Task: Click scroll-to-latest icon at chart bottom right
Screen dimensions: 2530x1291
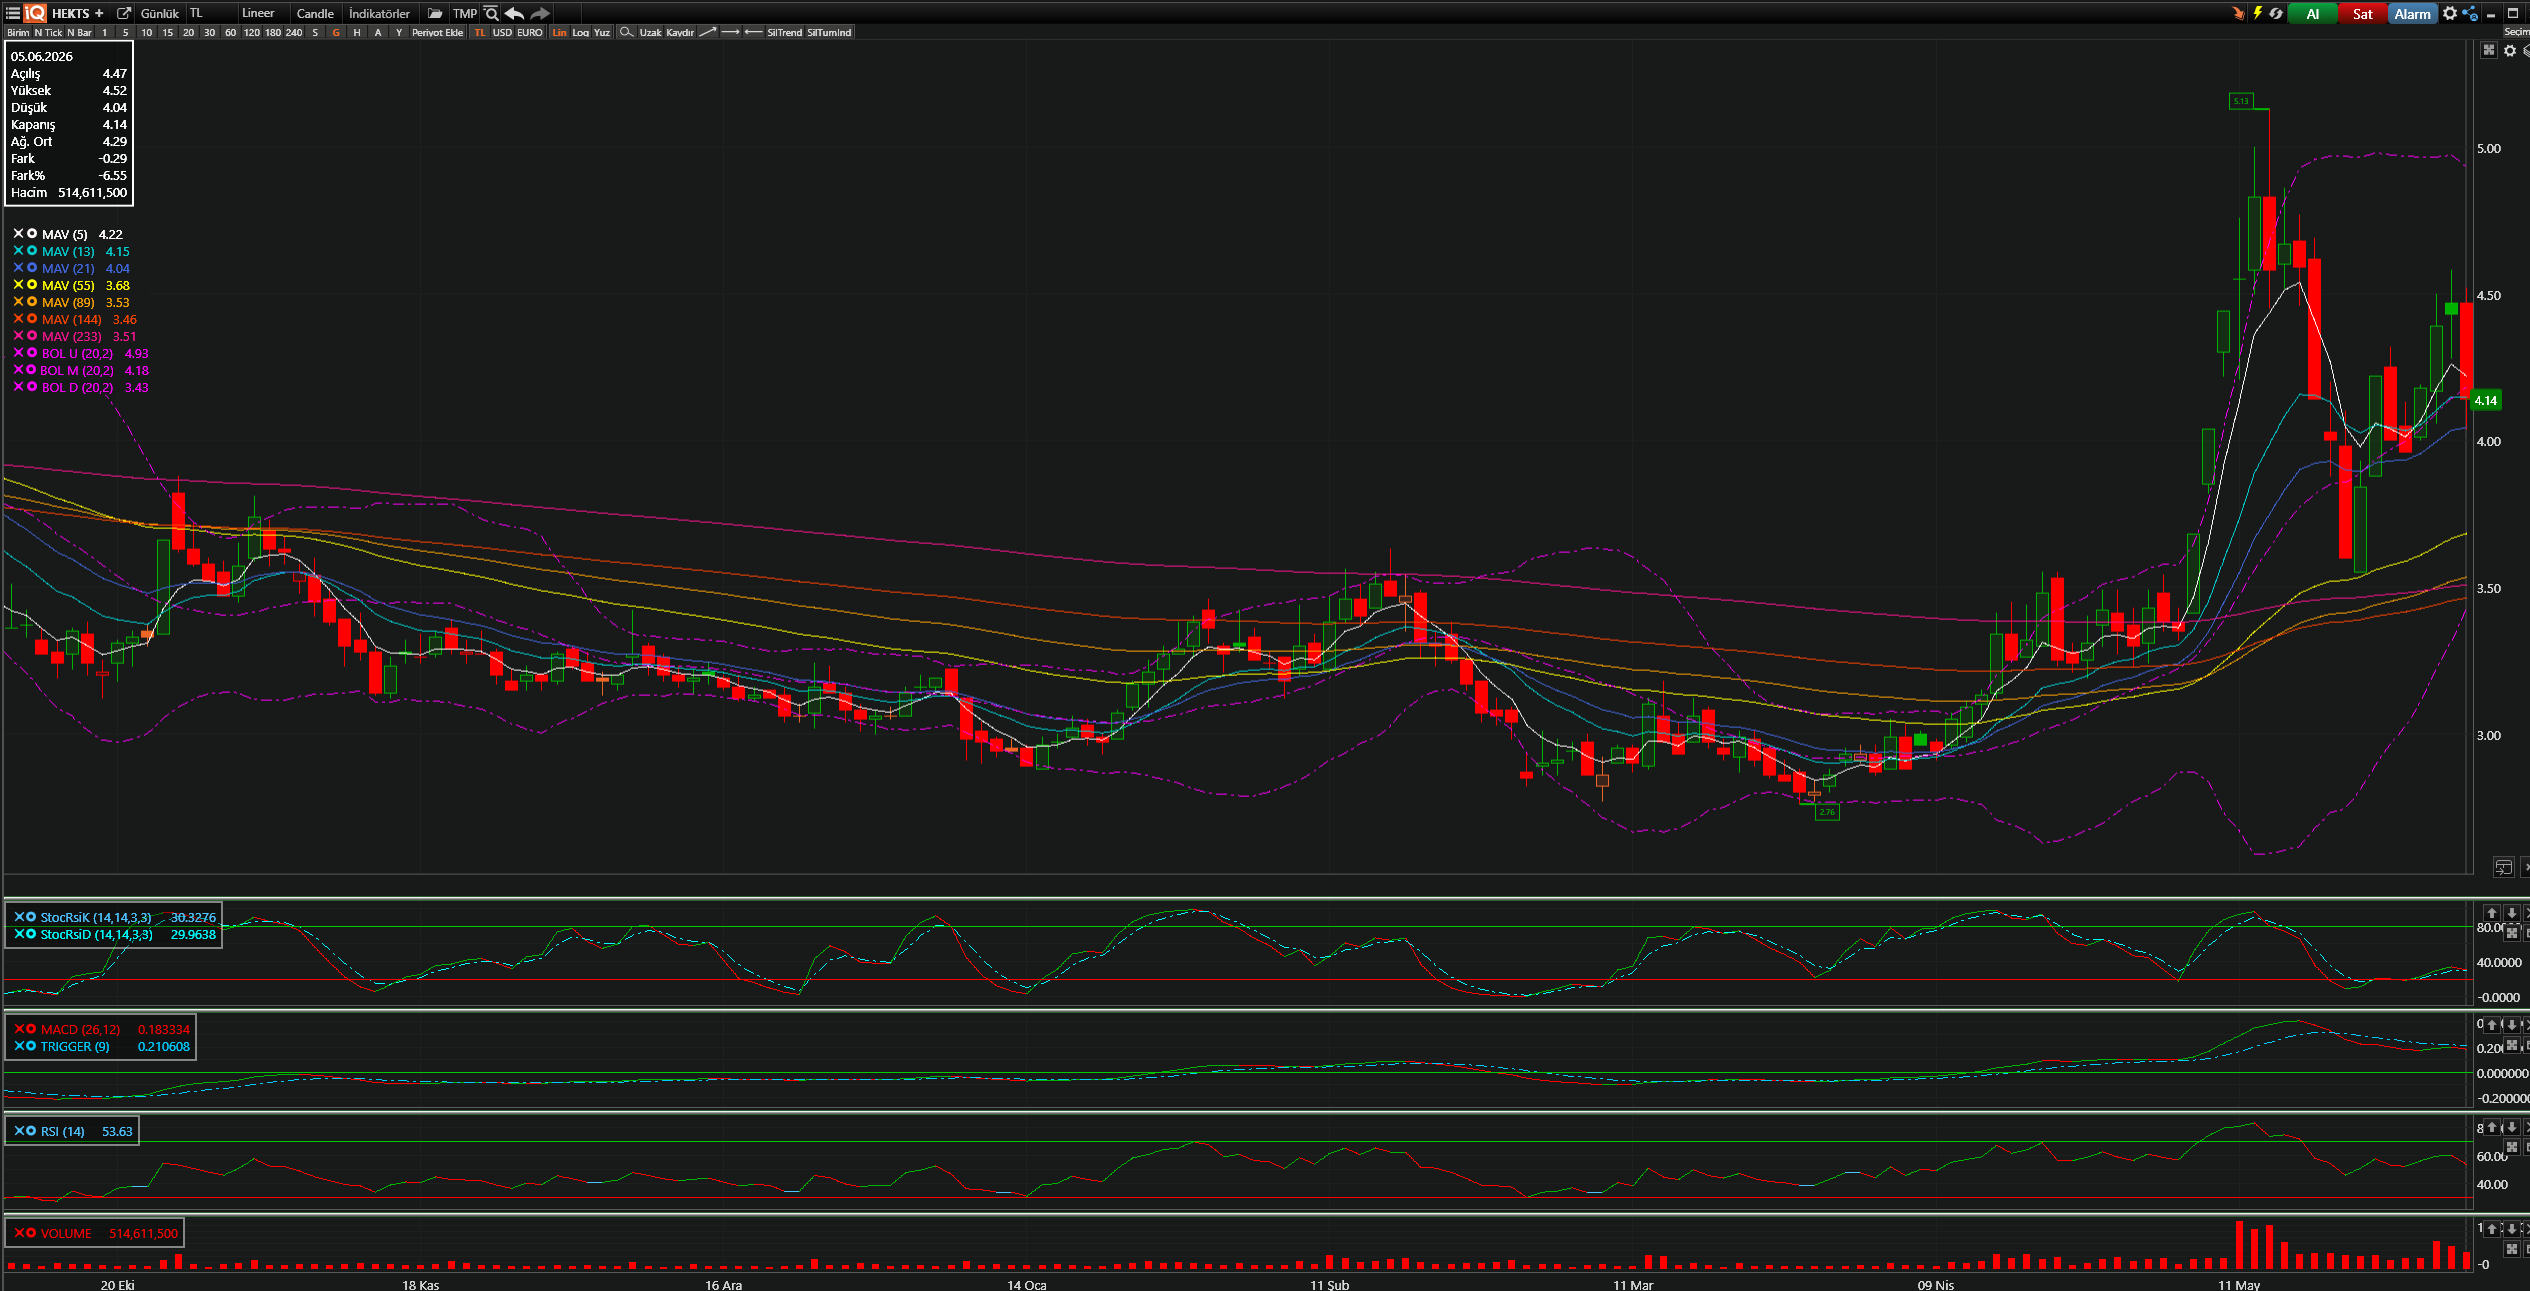Action: [x=2503, y=866]
